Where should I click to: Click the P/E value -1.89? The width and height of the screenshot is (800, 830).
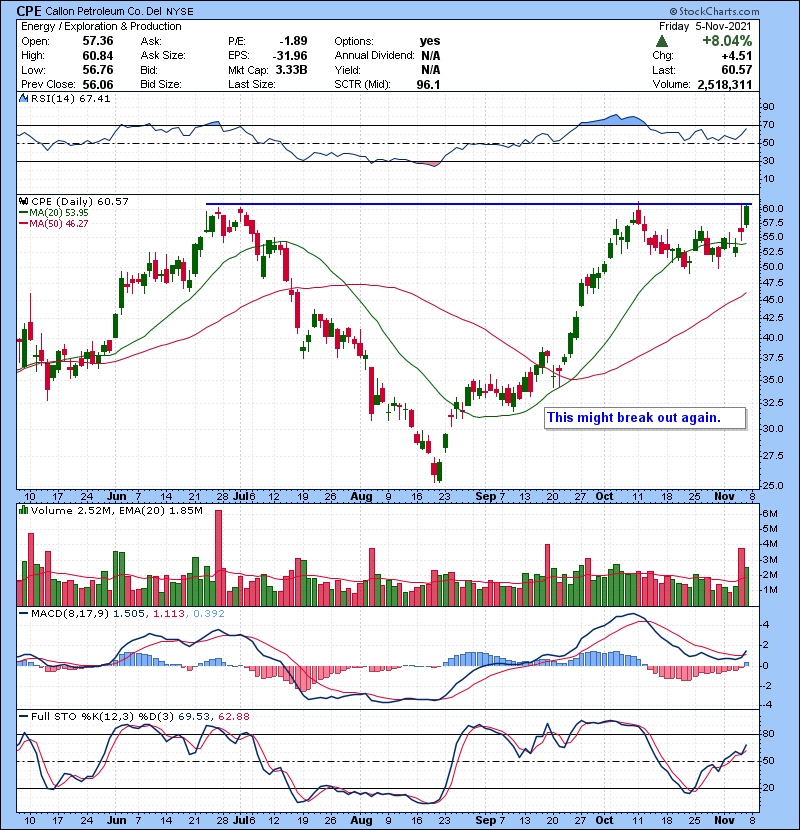pos(293,41)
